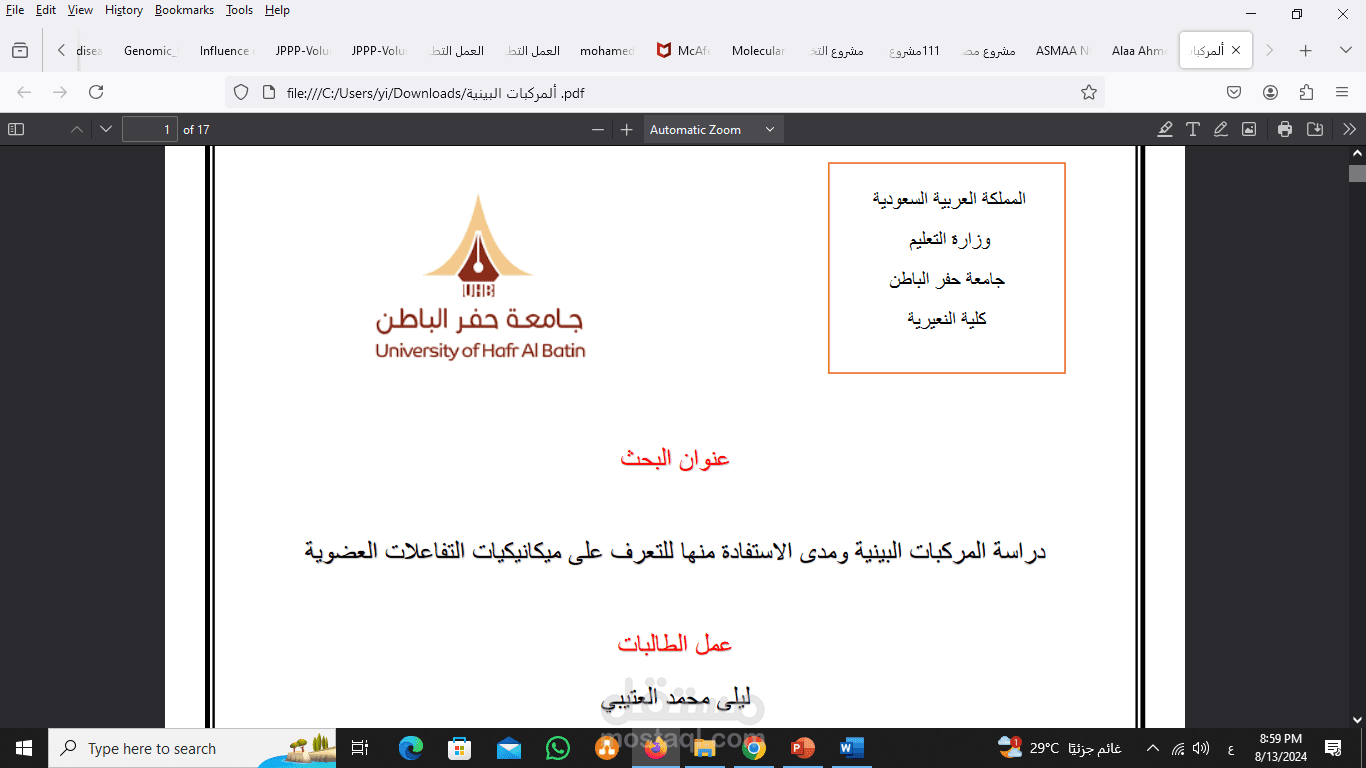The height and width of the screenshot is (768, 1366).
Task: Click the next page arrow
Action: pyautogui.click(x=105, y=128)
